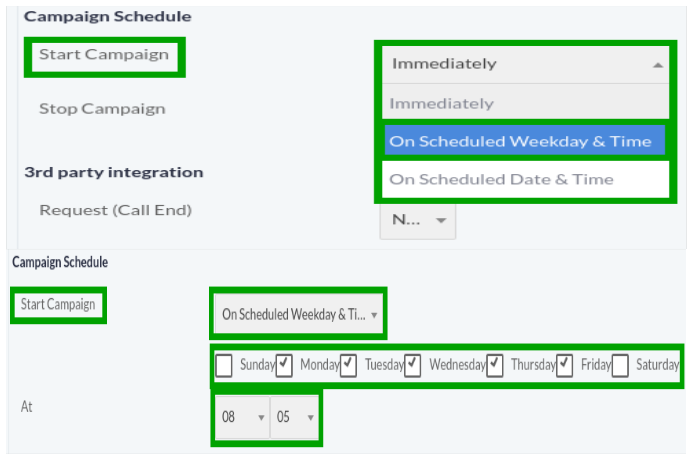Image resolution: width=691 pixels, height=460 pixels.
Task: Open the hour dropdown showing 08
Action: coord(242,417)
